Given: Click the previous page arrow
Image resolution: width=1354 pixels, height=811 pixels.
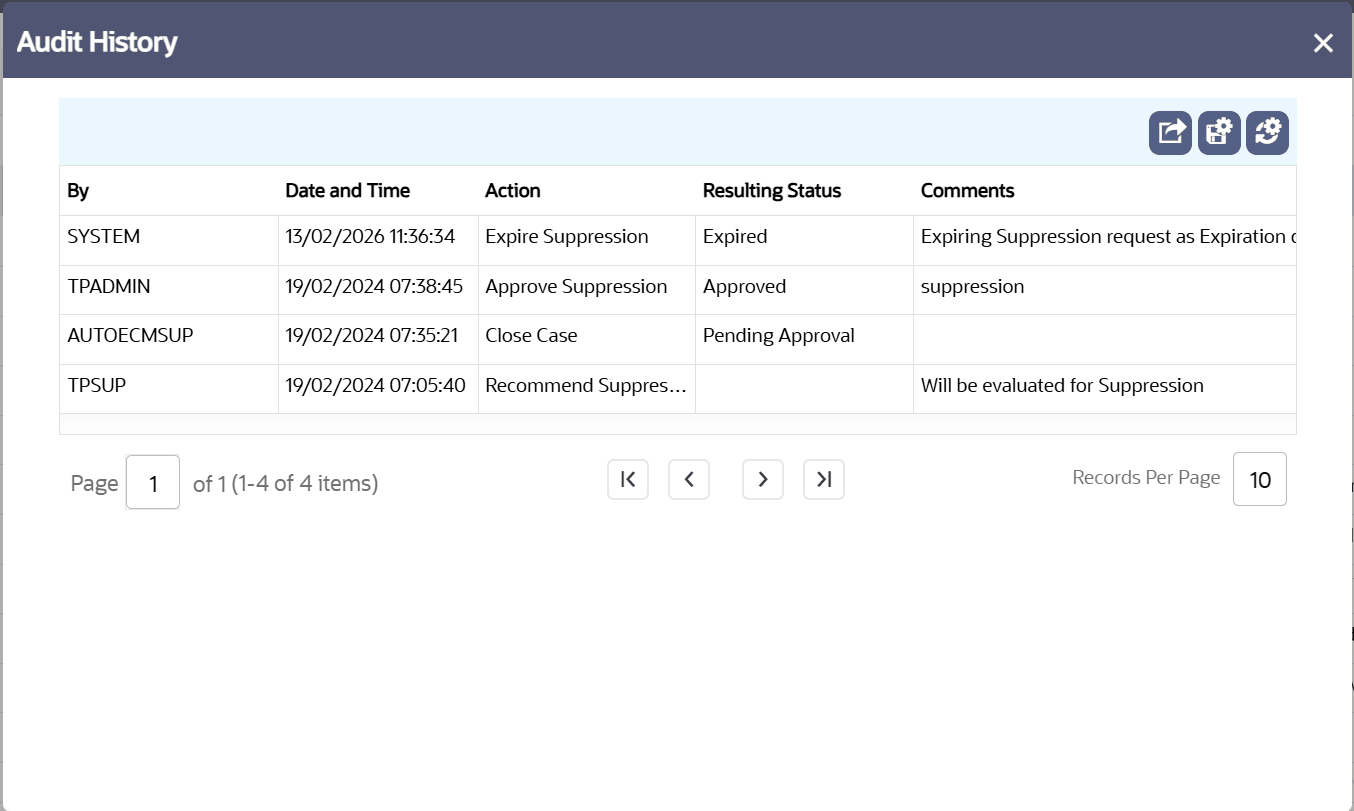Looking at the screenshot, I should tap(689, 479).
